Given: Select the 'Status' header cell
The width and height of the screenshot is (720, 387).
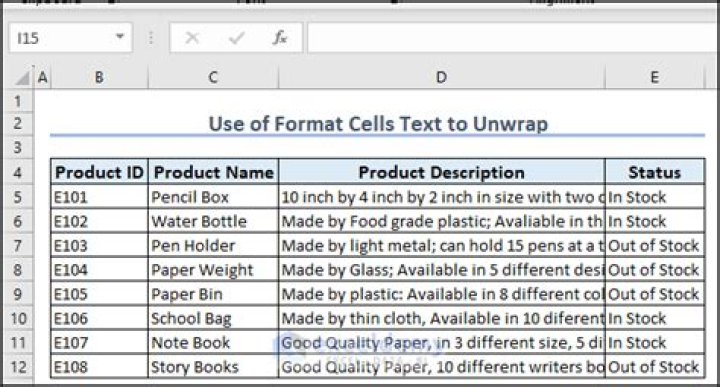Looking at the screenshot, I should [655, 172].
